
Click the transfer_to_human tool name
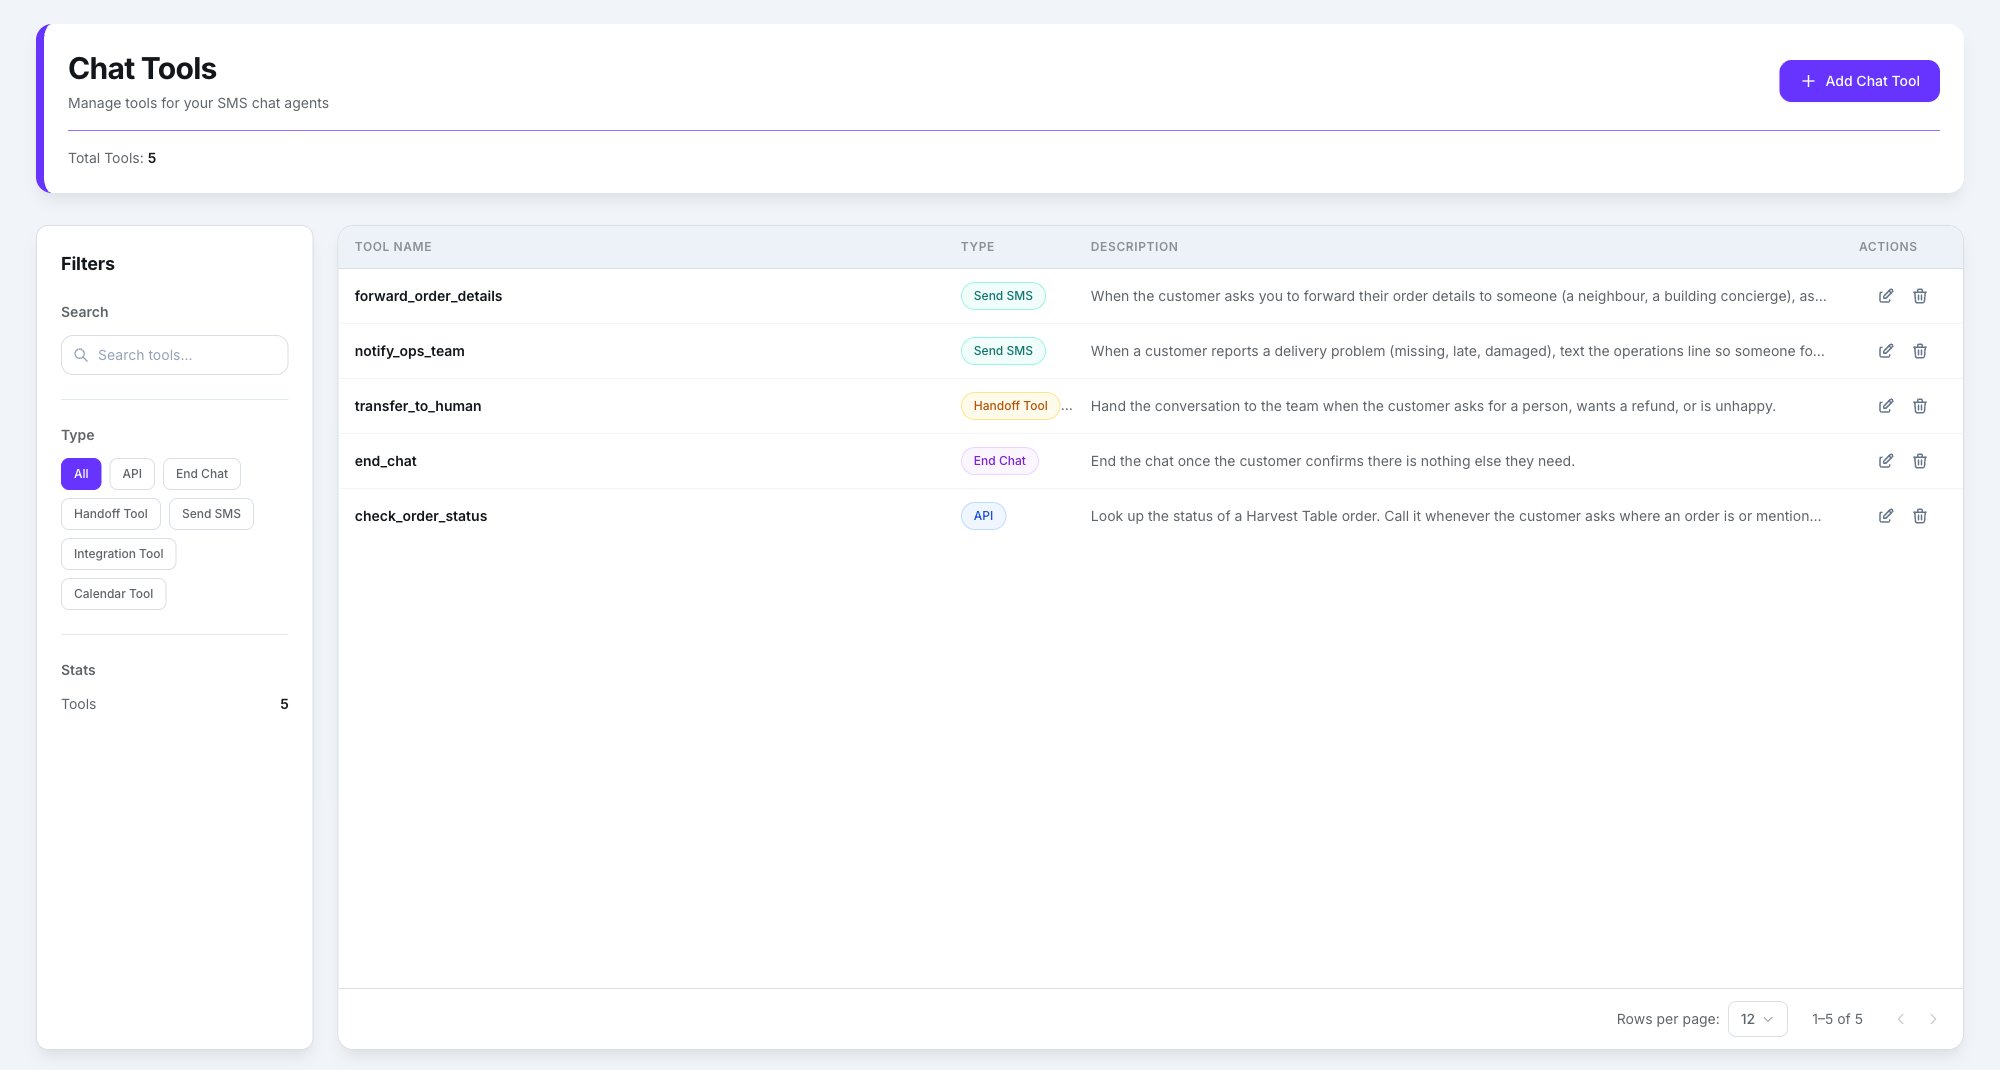tap(418, 406)
